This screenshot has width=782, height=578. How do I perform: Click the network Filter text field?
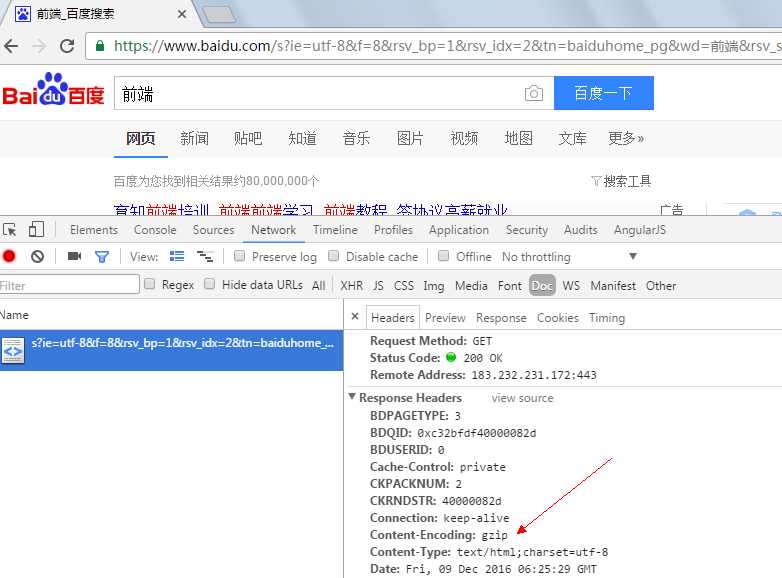coord(69,285)
